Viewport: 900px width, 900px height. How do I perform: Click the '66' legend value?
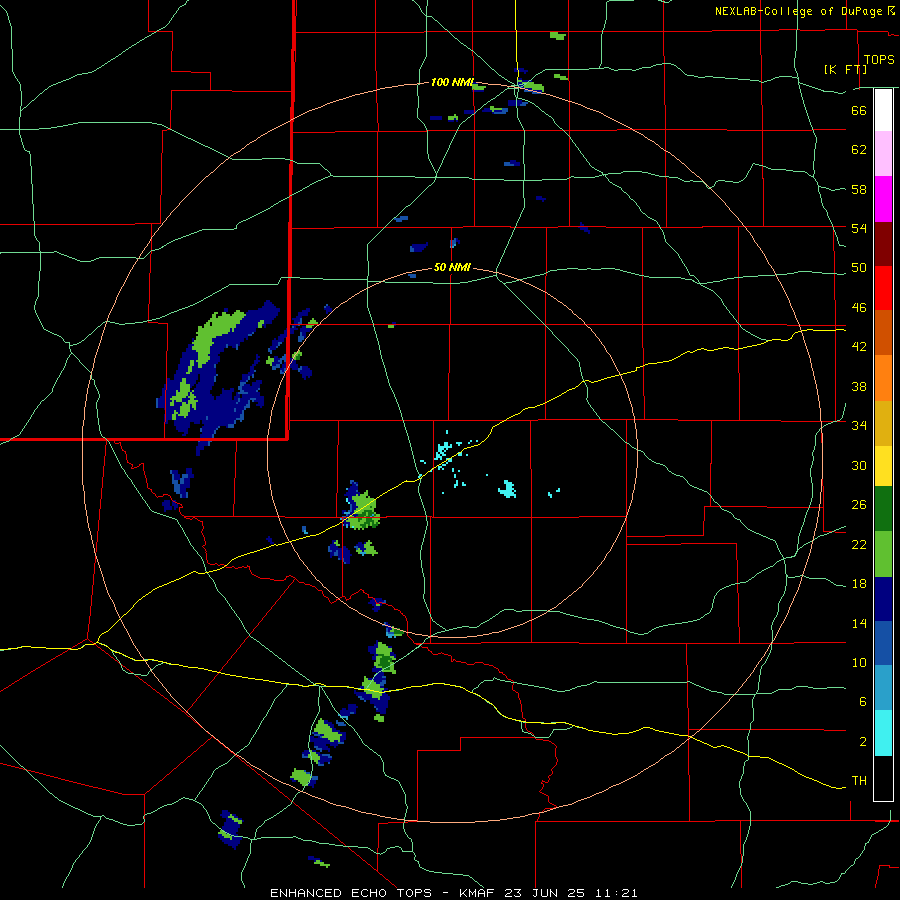pyautogui.click(x=859, y=110)
